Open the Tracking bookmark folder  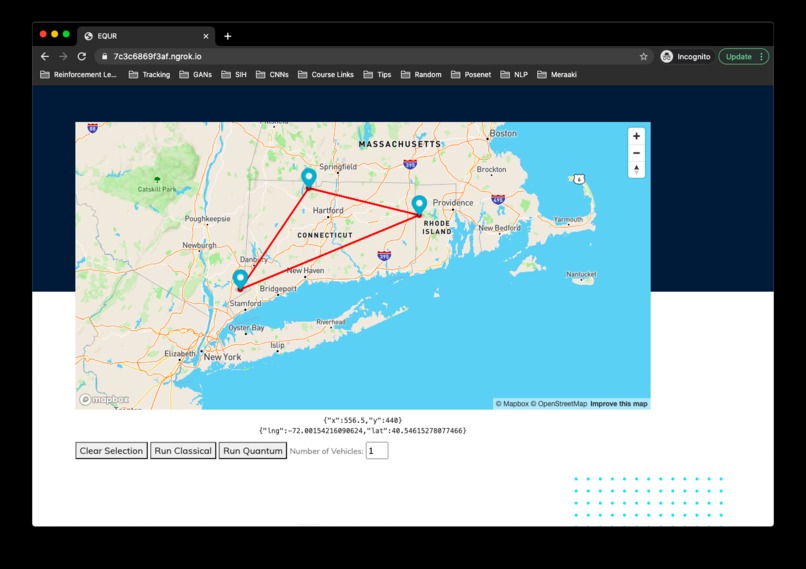(149, 75)
